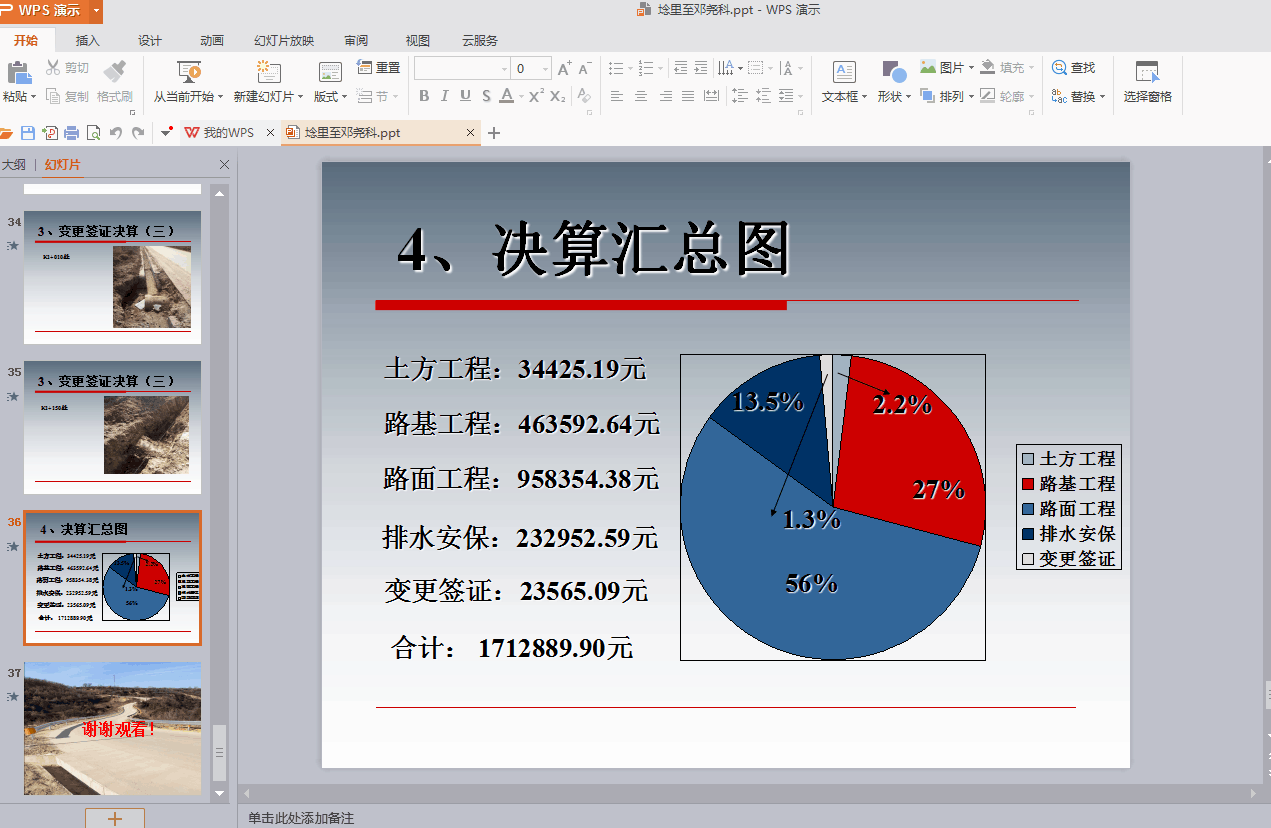Insert a Text Box (文本框)

point(844,72)
